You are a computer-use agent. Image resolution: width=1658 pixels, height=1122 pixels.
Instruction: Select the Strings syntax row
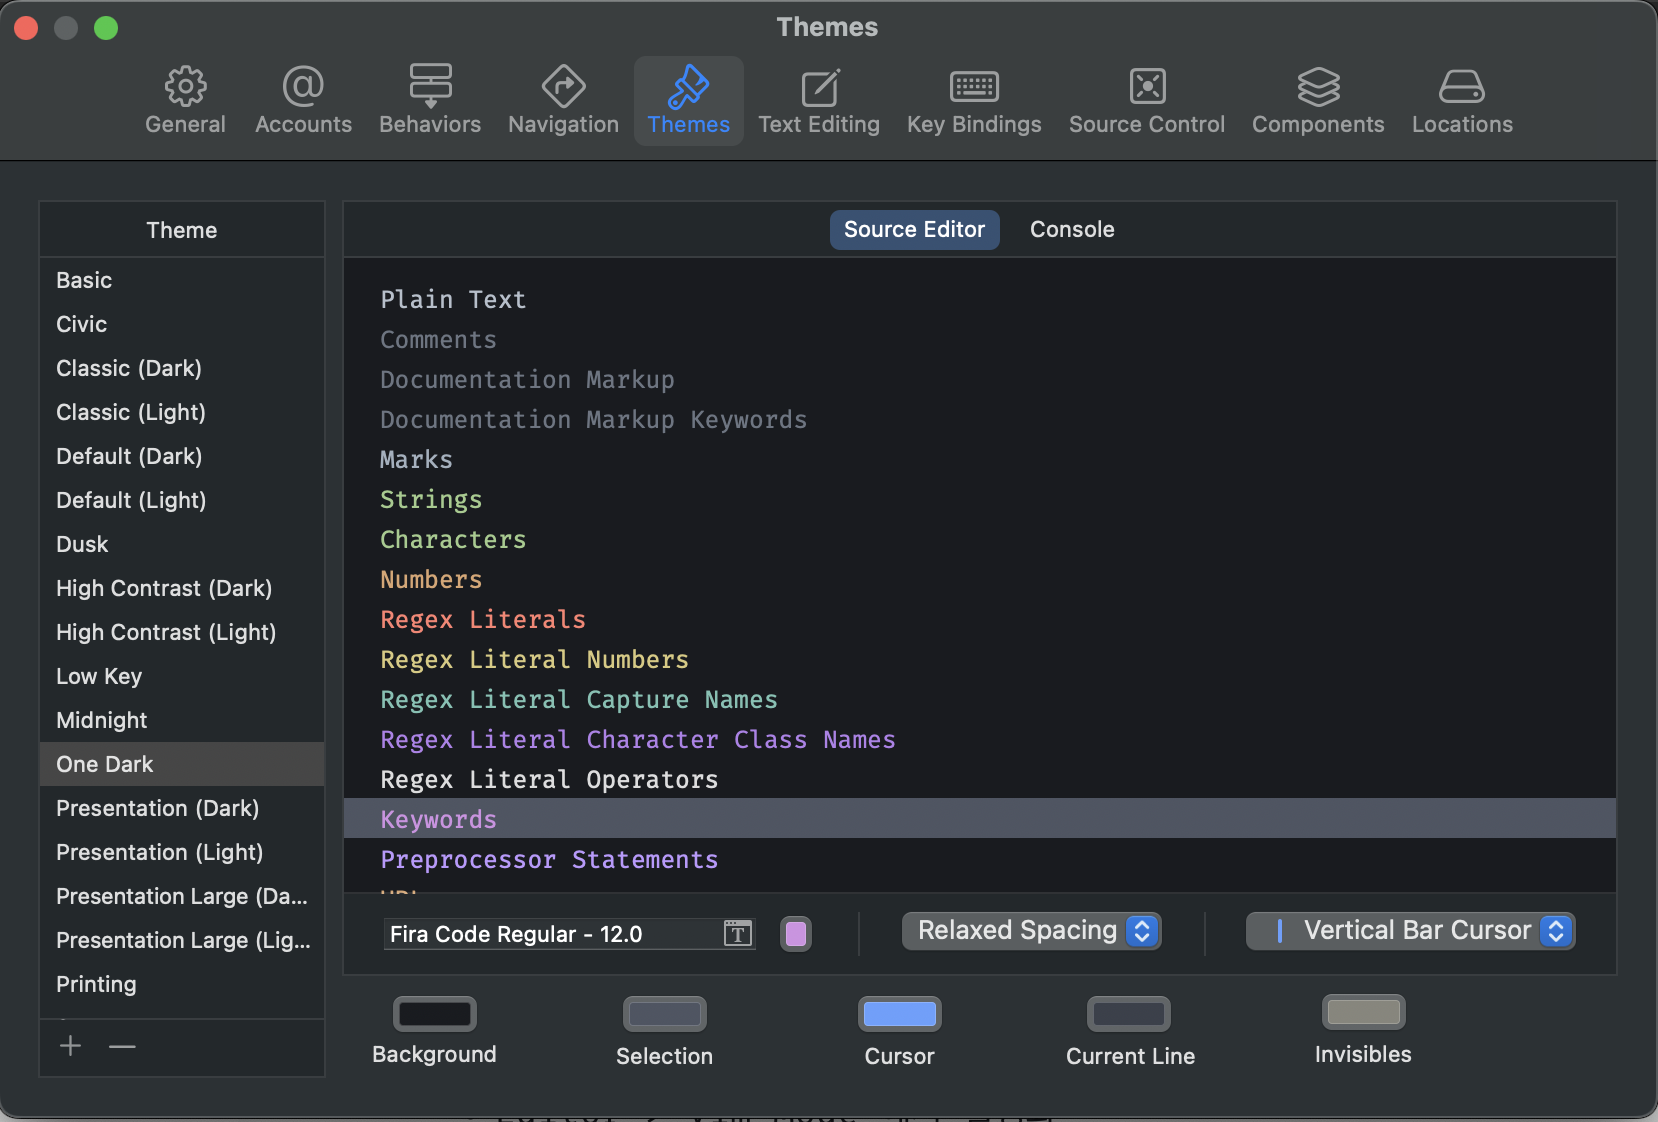click(x=980, y=499)
